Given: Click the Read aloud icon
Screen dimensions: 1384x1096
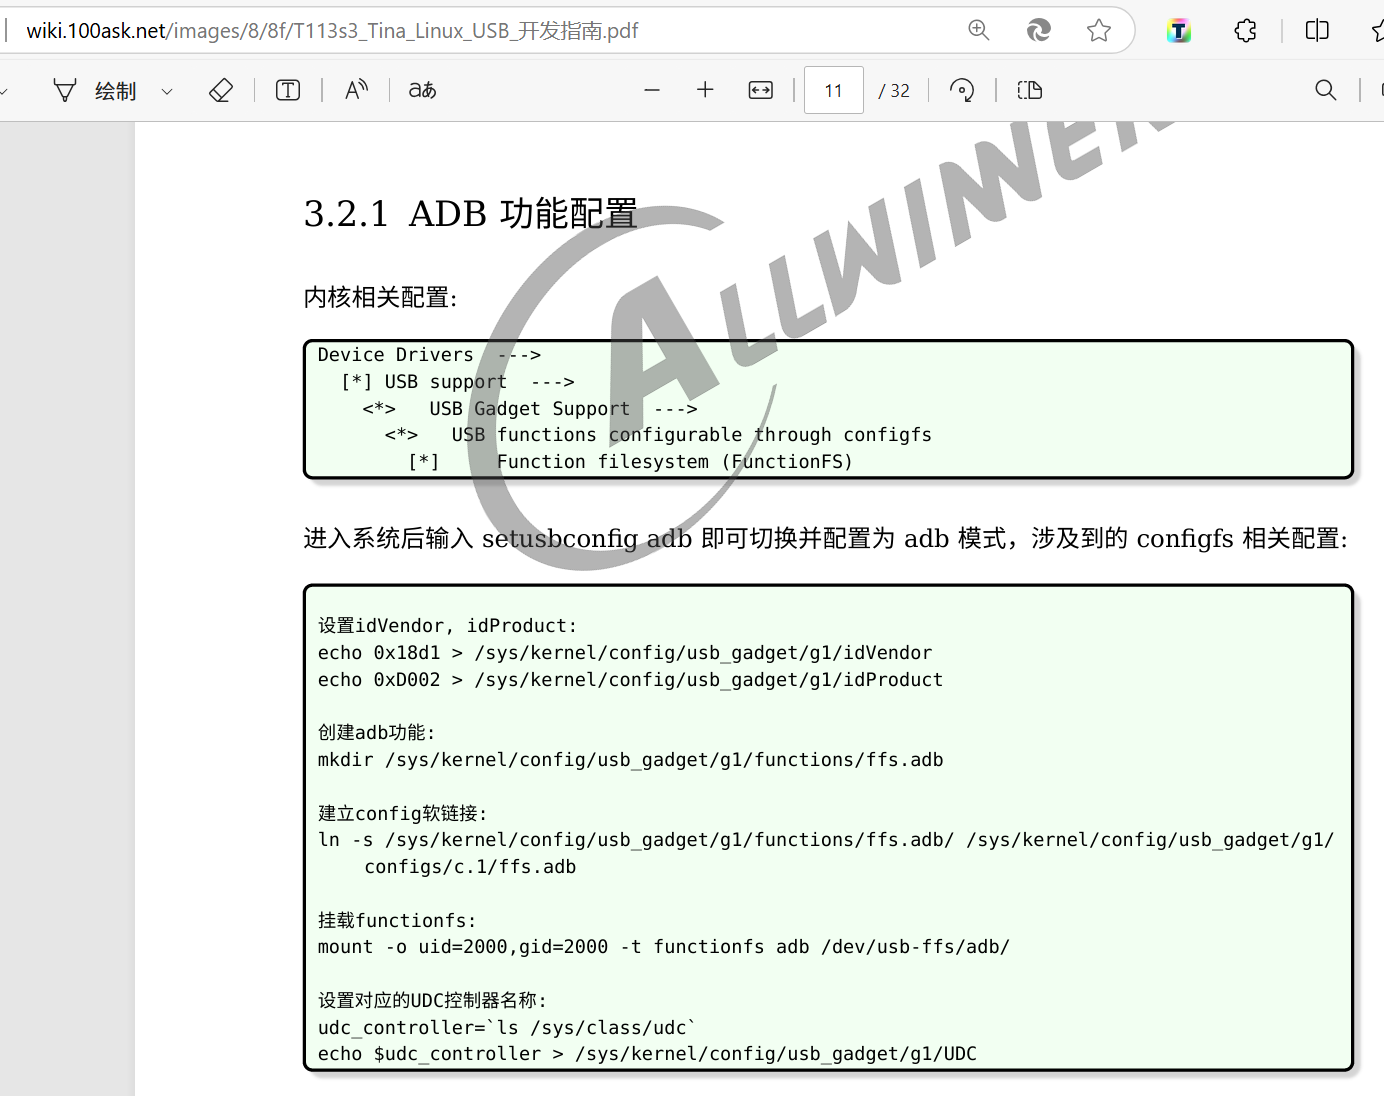Looking at the screenshot, I should click(356, 90).
